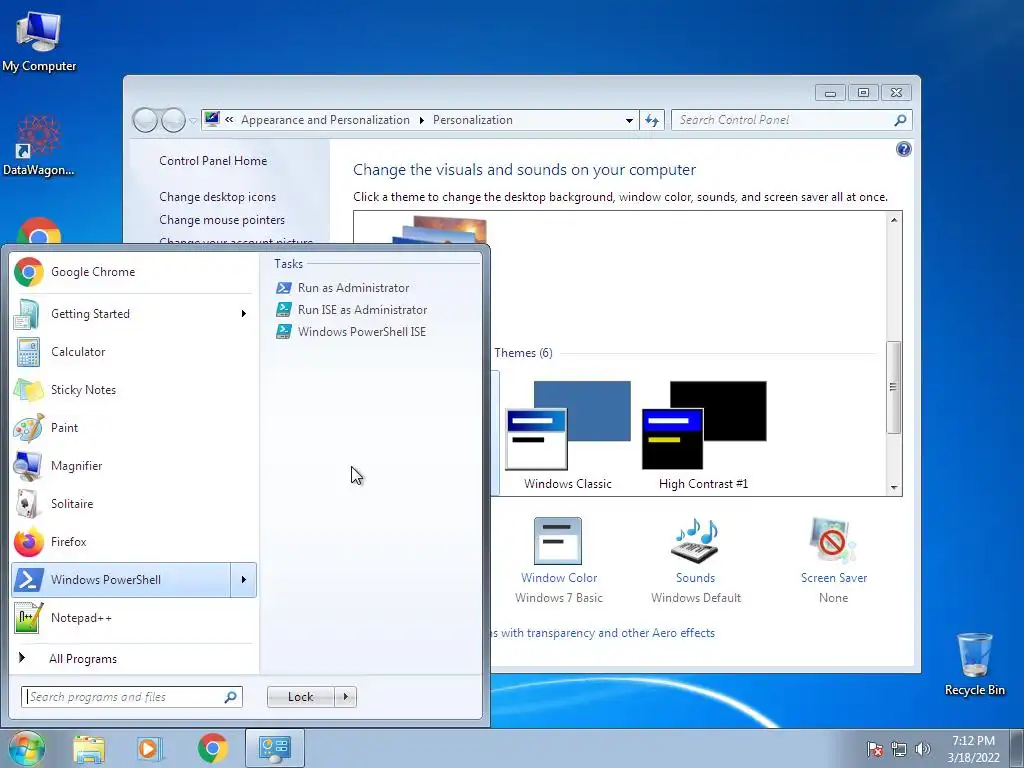Open Windows Media Player from taskbar
1024x768 pixels.
[150, 749]
